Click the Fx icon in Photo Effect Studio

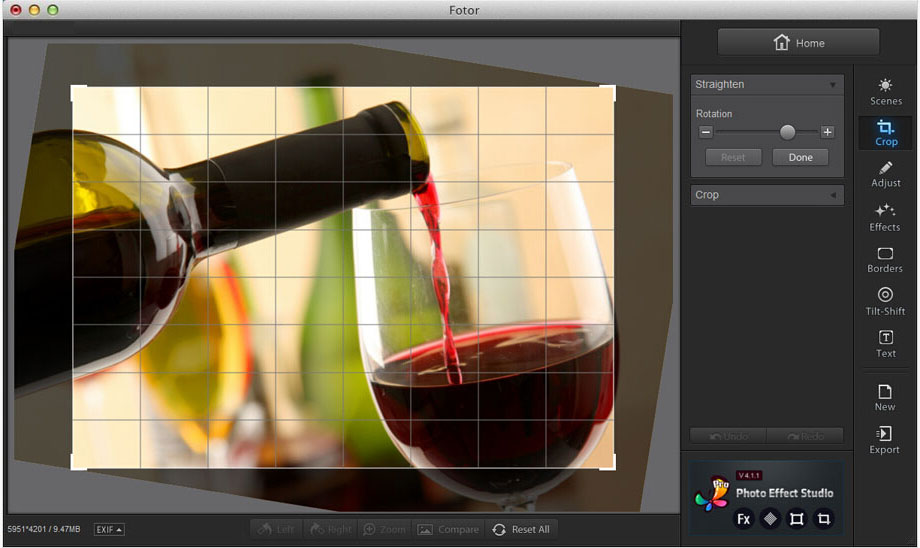click(743, 519)
